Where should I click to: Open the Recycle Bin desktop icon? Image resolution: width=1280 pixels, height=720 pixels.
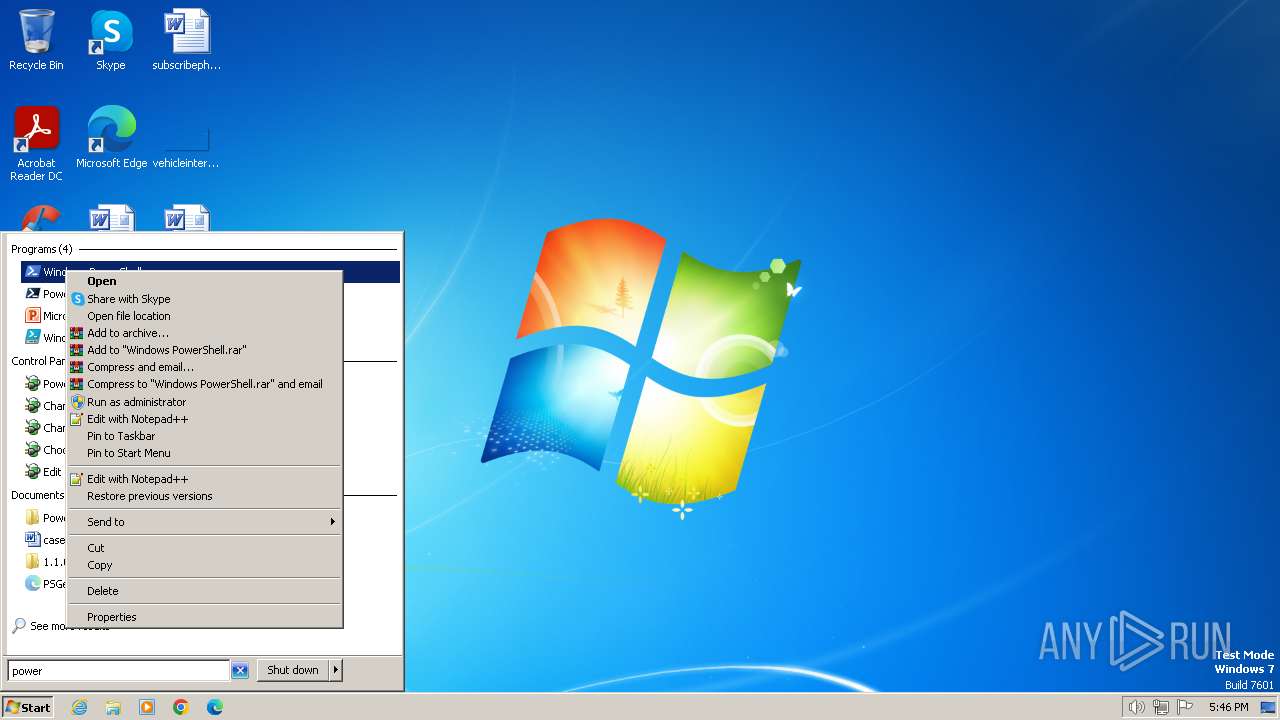click(36, 40)
